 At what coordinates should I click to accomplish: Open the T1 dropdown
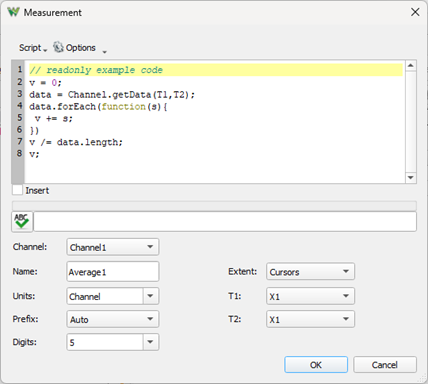[x=310, y=296]
